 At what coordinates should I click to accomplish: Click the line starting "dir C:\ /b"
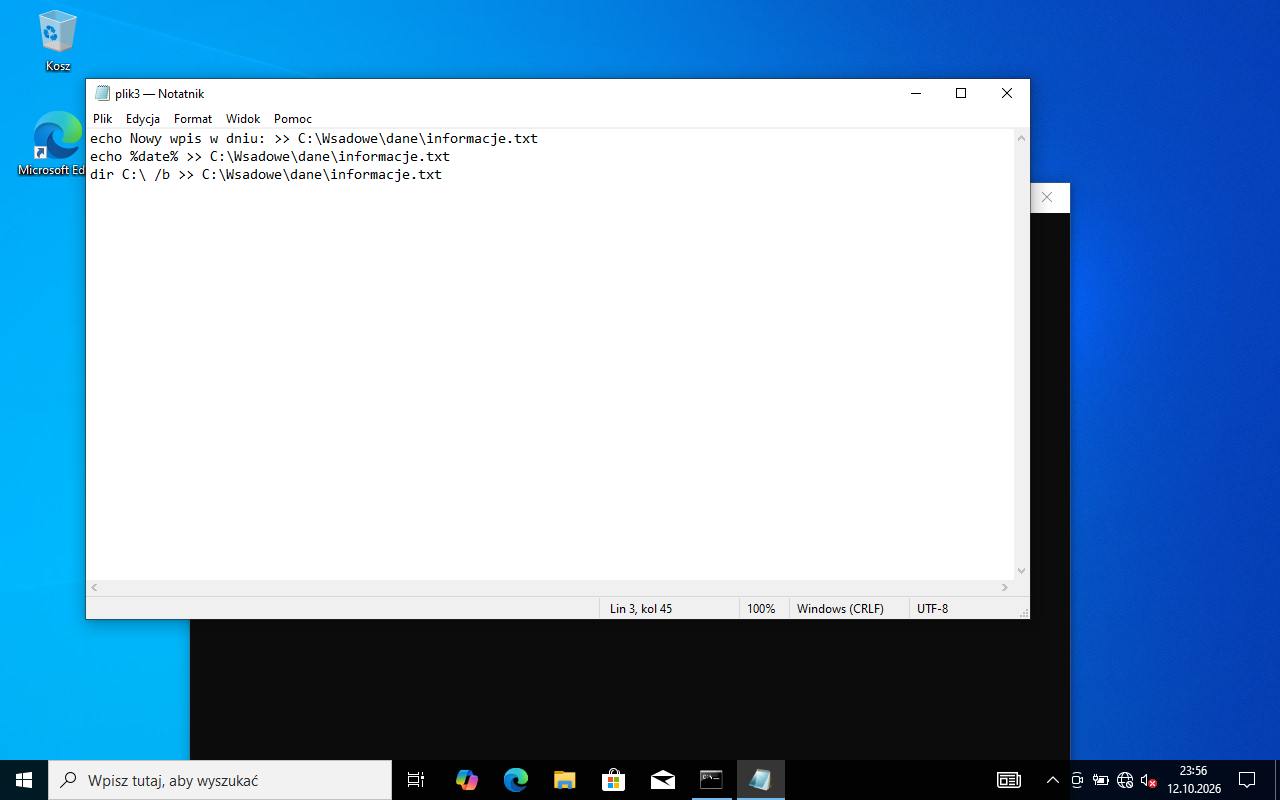[x=266, y=175]
